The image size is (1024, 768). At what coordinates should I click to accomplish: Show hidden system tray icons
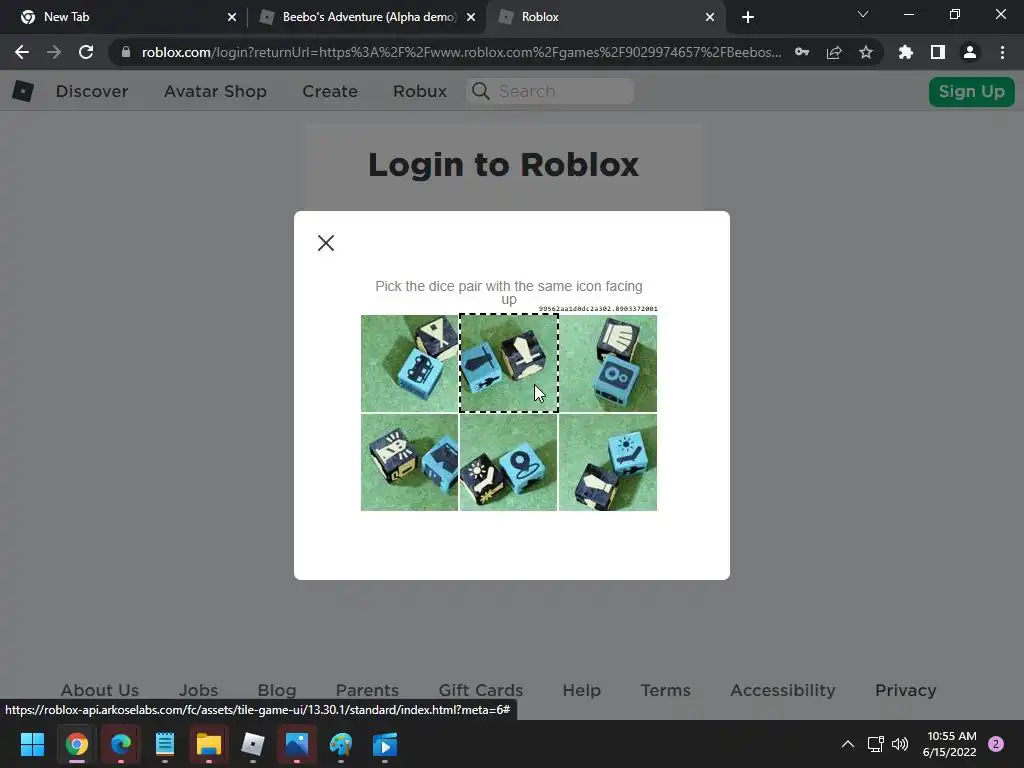click(848, 744)
